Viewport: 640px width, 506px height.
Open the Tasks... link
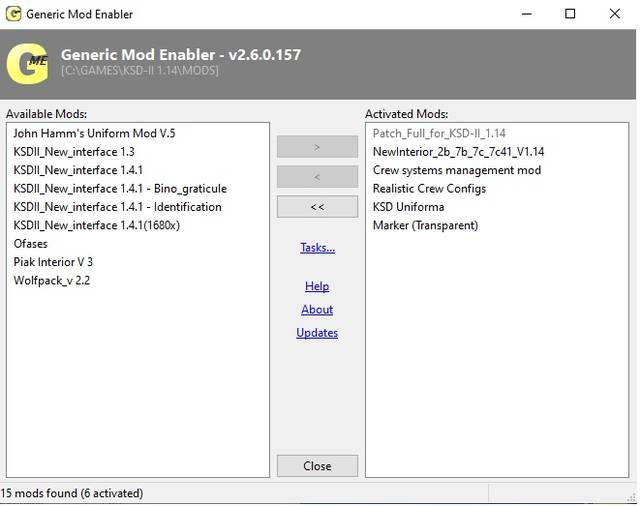pos(318,248)
